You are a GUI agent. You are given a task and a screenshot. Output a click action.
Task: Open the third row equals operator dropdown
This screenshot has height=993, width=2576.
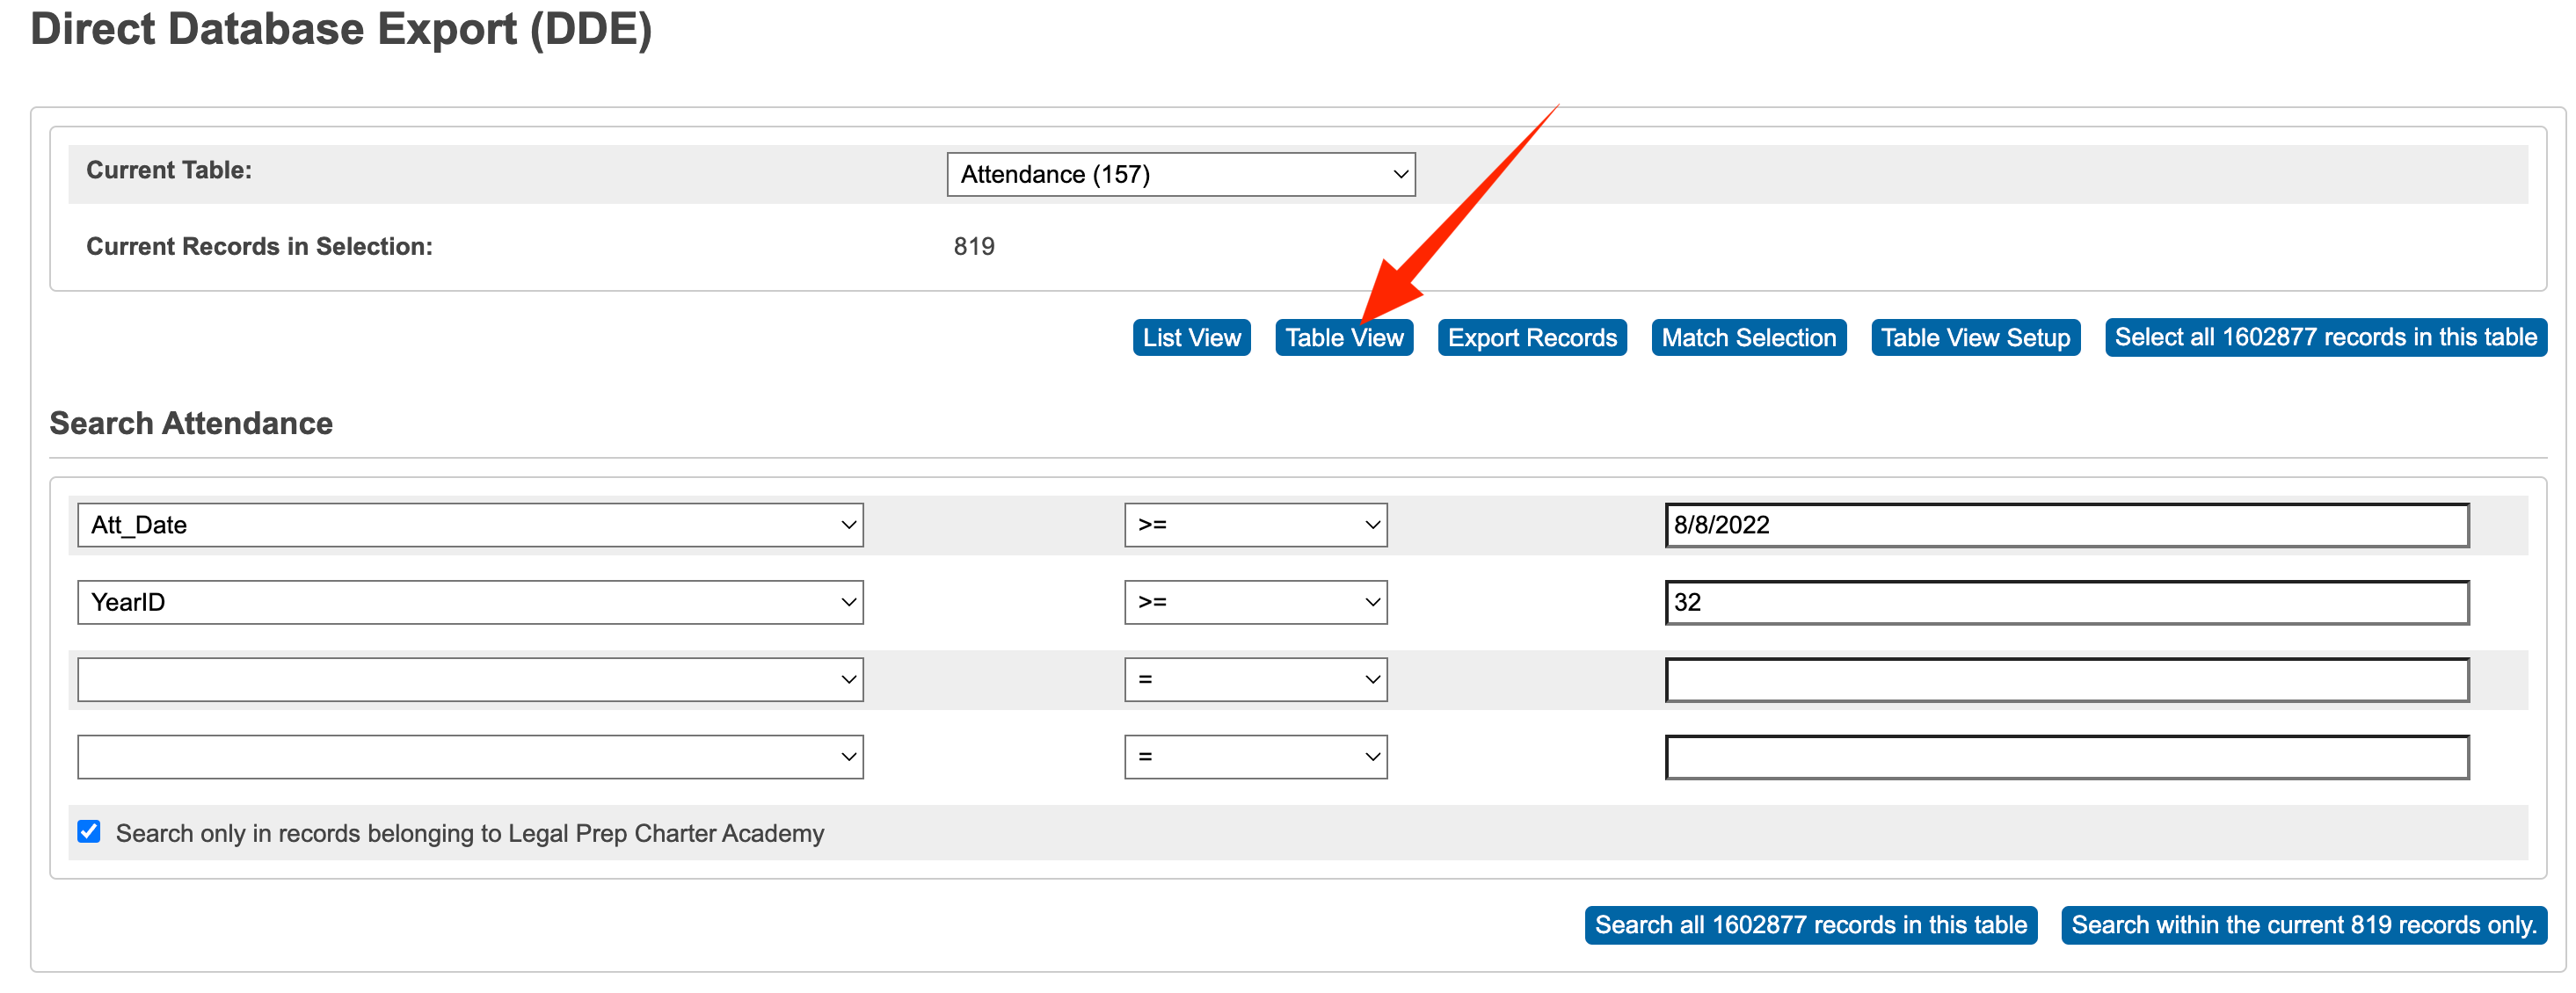pos(1255,680)
